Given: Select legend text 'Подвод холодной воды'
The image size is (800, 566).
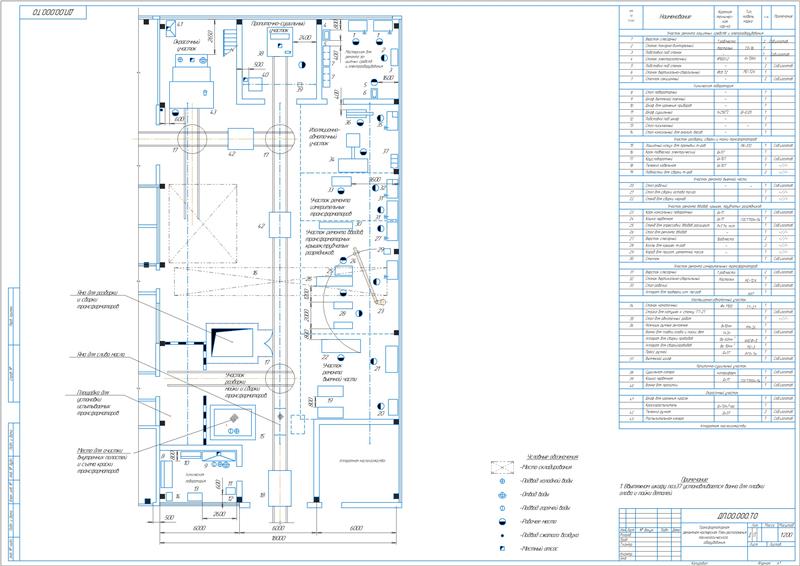Looking at the screenshot, I should 549,481.
